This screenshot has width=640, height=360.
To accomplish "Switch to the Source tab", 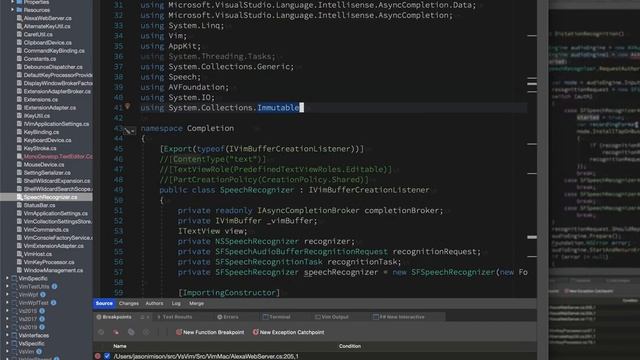I will 104,303.
